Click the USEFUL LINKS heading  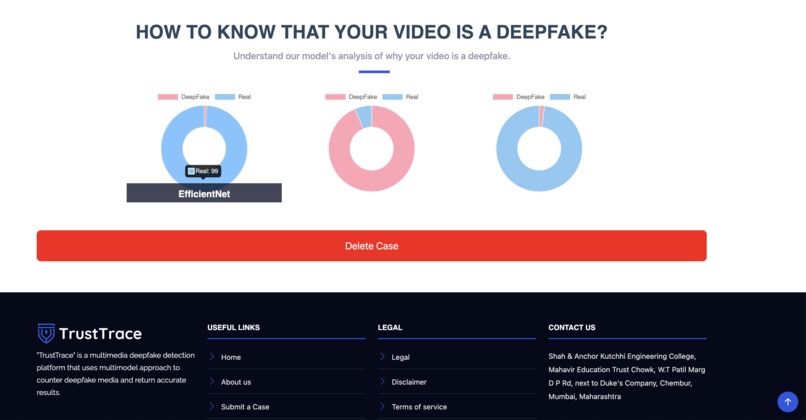[x=233, y=327]
